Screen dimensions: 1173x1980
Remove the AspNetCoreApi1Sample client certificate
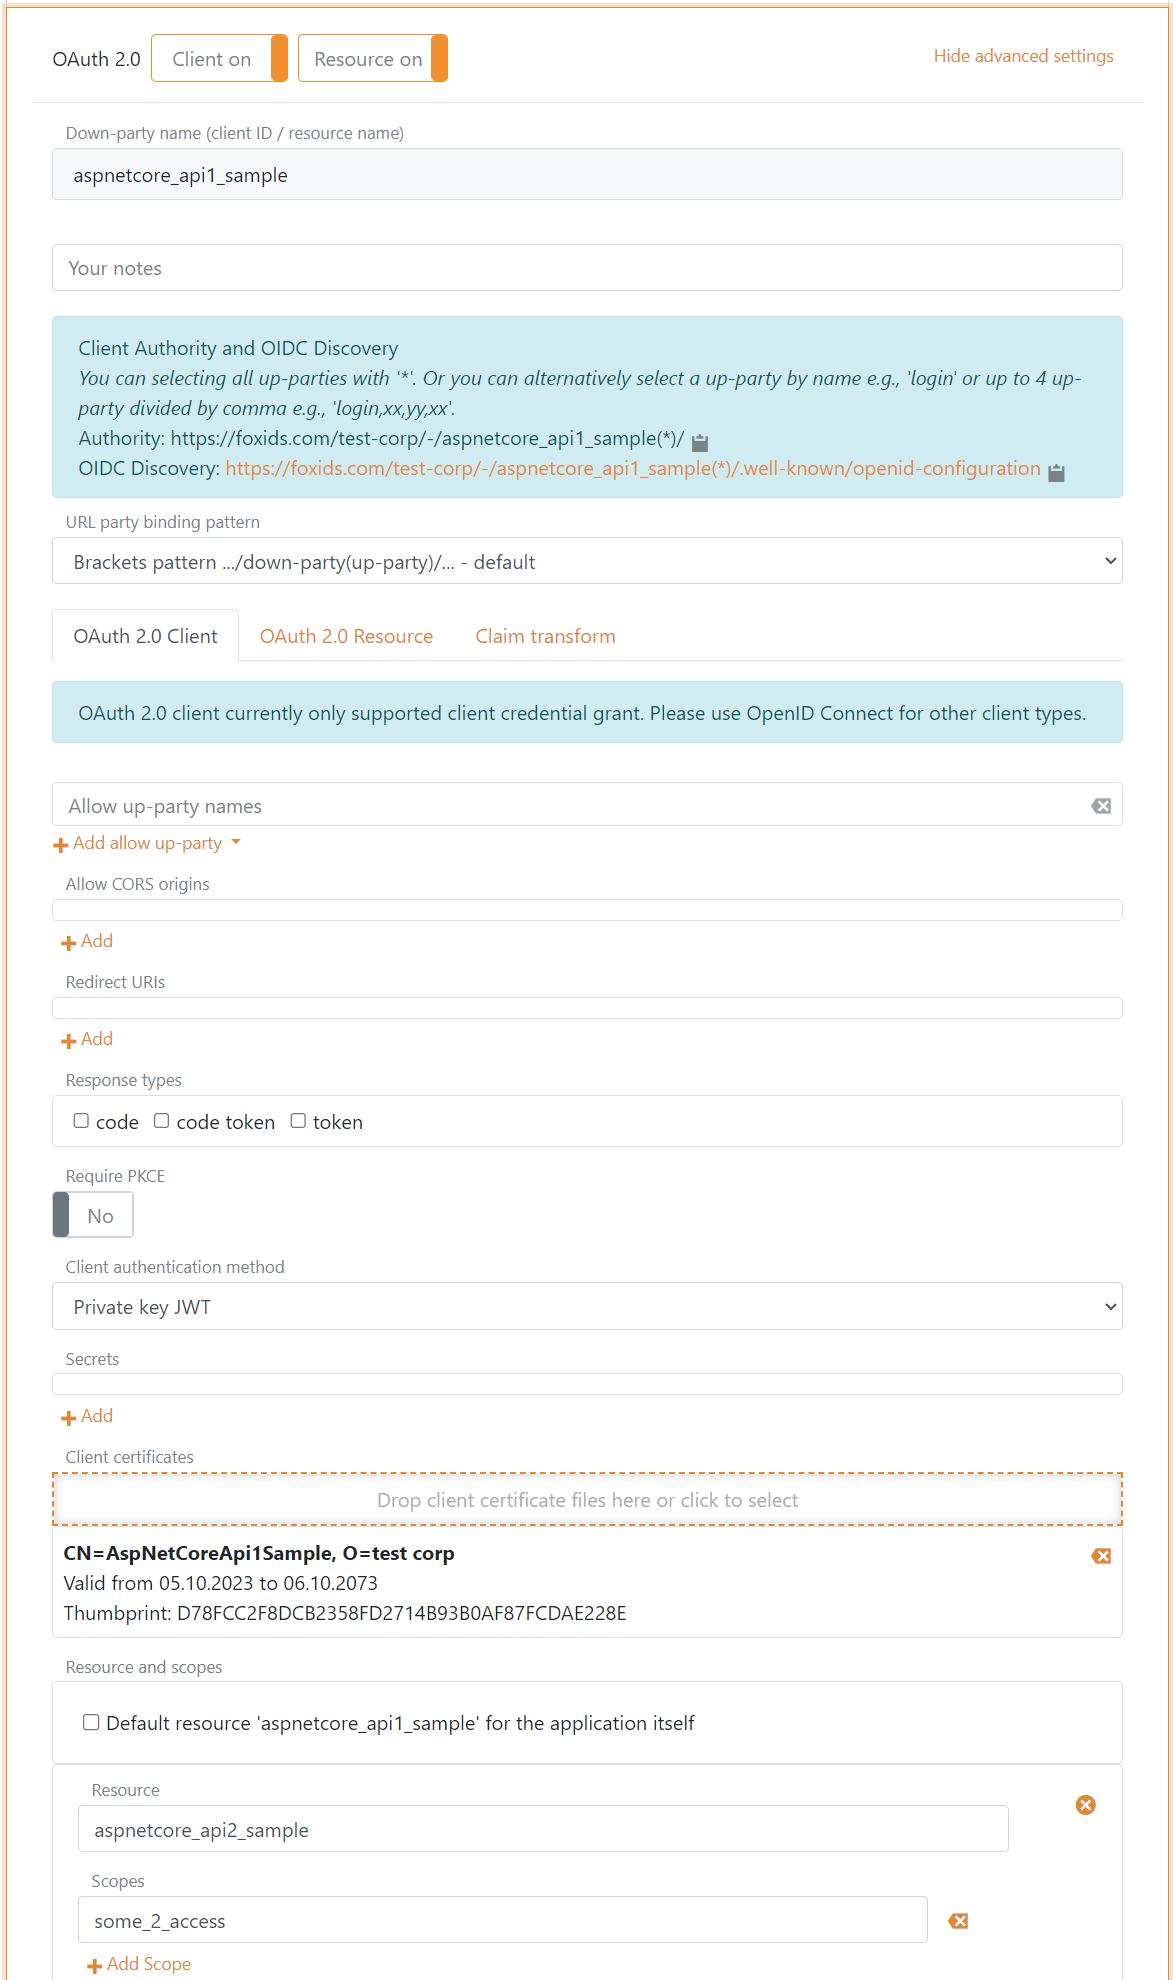(x=1101, y=1556)
